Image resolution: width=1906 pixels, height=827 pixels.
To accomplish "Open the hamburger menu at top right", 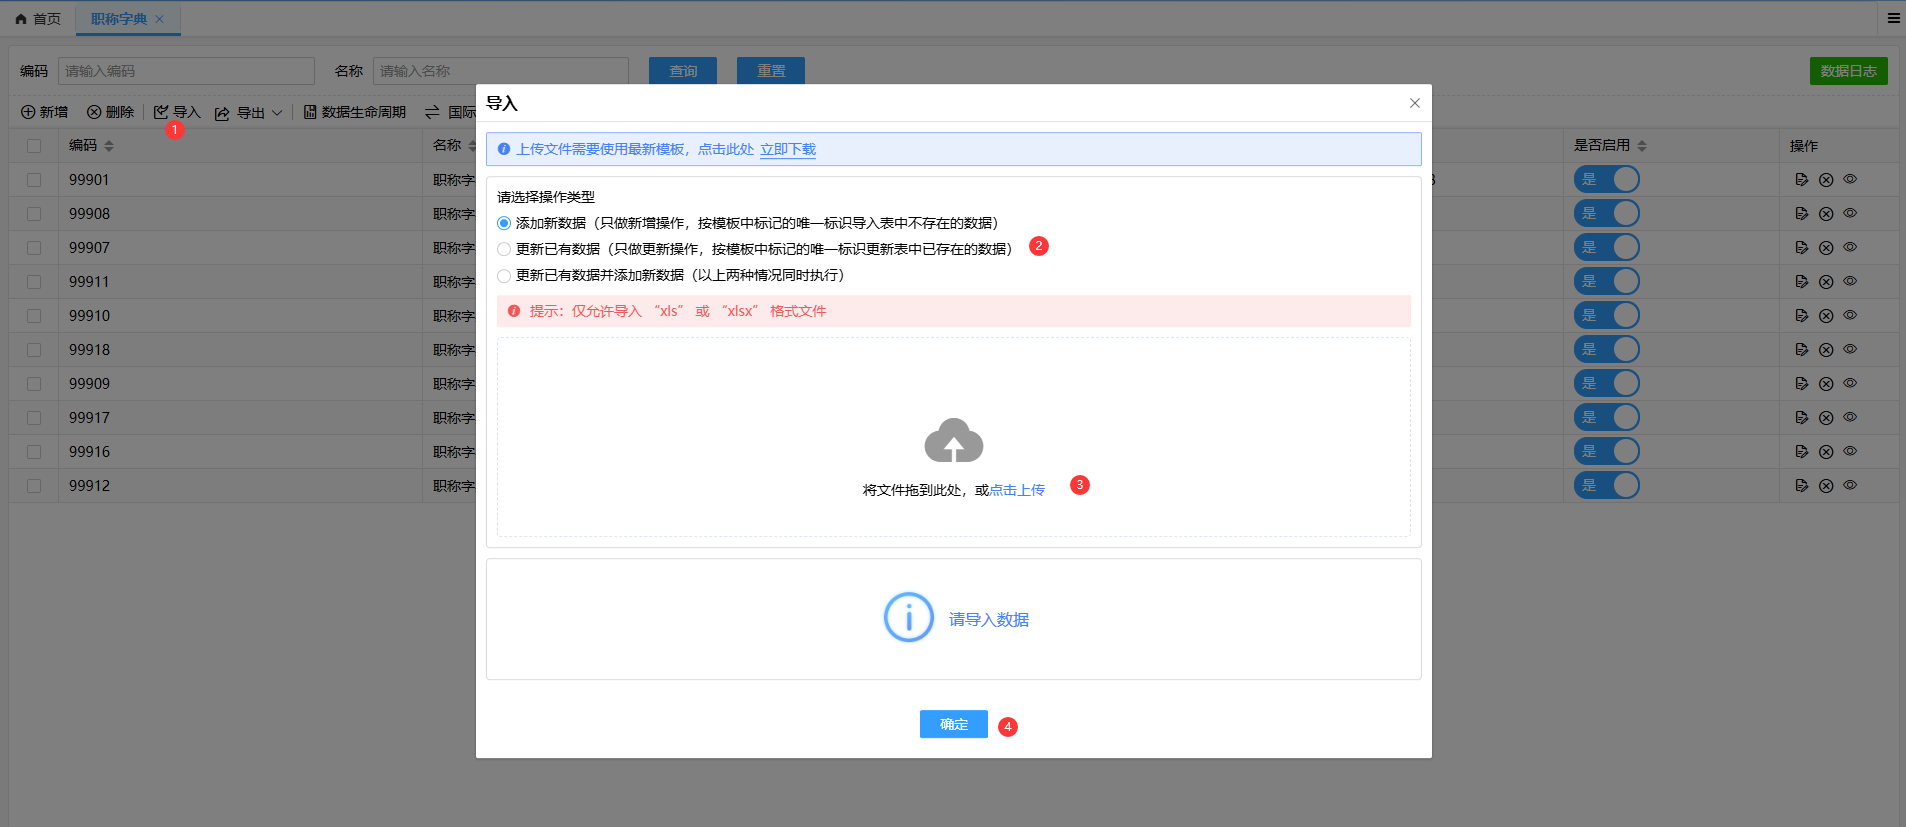I will [x=1894, y=18].
